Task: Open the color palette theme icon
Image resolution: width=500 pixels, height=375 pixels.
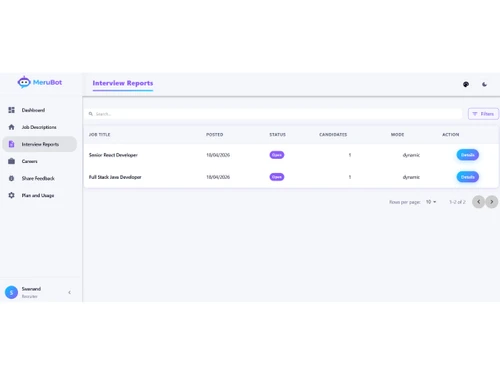Action: (x=466, y=84)
